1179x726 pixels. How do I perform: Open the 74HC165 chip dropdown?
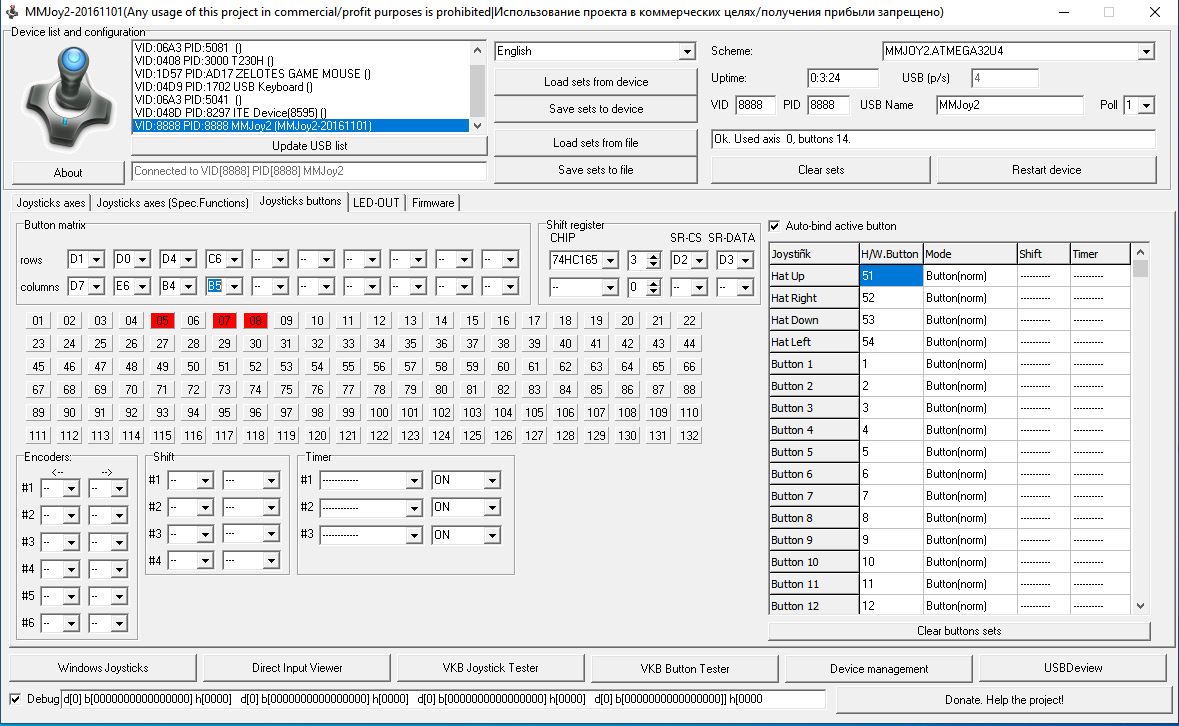coord(610,260)
